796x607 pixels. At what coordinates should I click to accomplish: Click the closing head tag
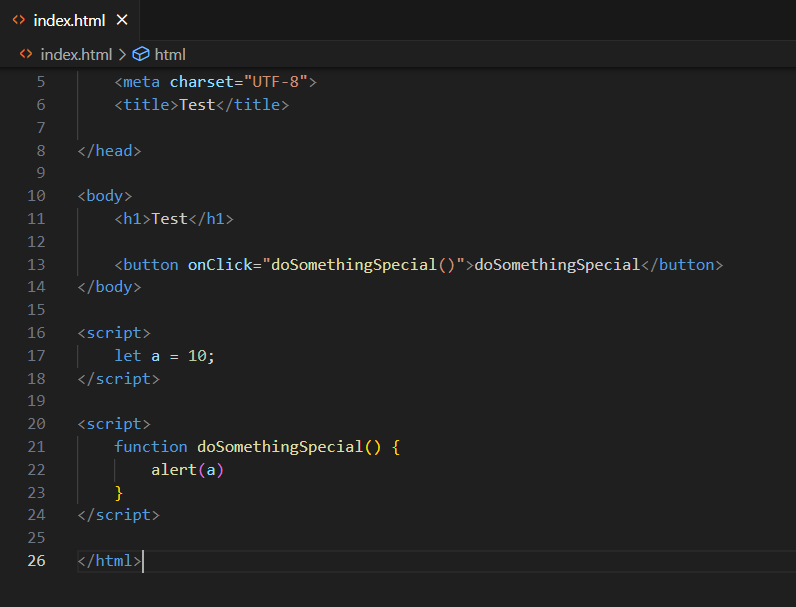click(109, 151)
